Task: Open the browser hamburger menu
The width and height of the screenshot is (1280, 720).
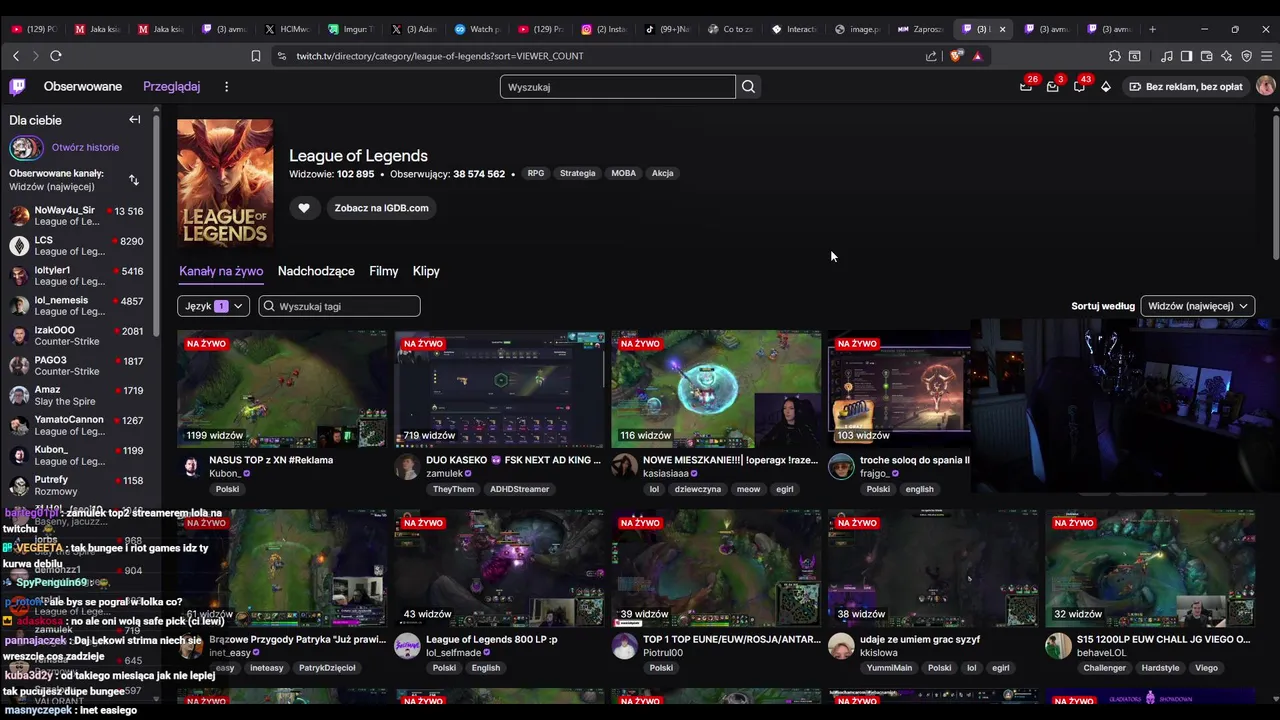Action: (1267, 56)
